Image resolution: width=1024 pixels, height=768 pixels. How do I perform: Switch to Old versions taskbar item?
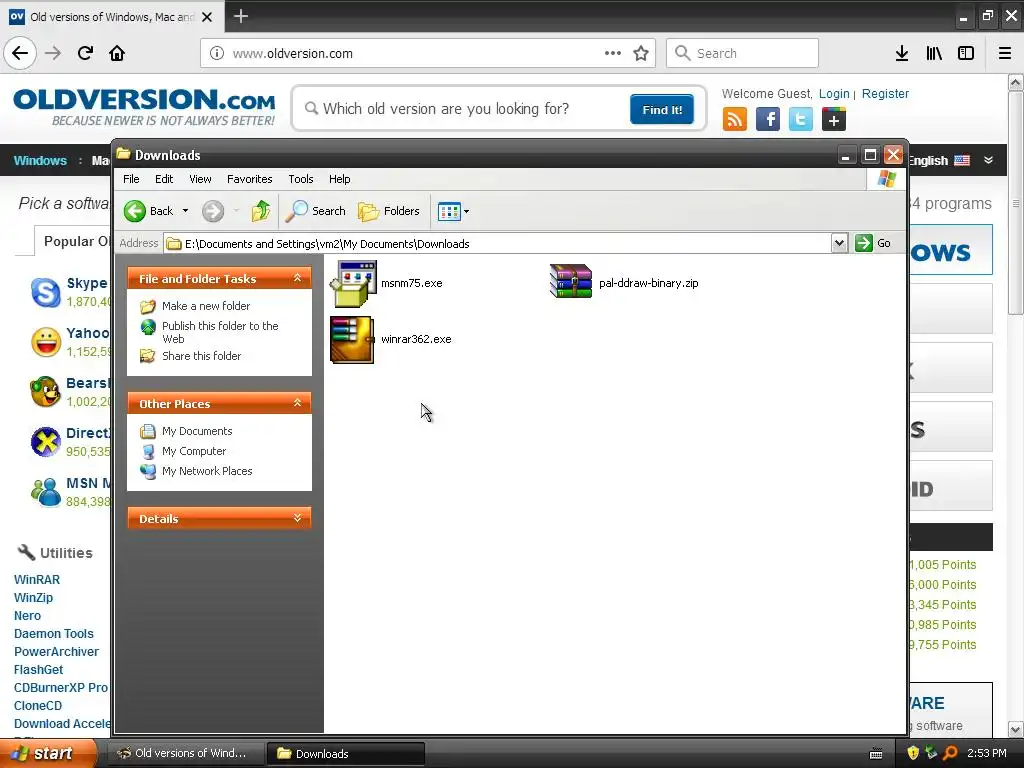pyautogui.click(x=185, y=754)
